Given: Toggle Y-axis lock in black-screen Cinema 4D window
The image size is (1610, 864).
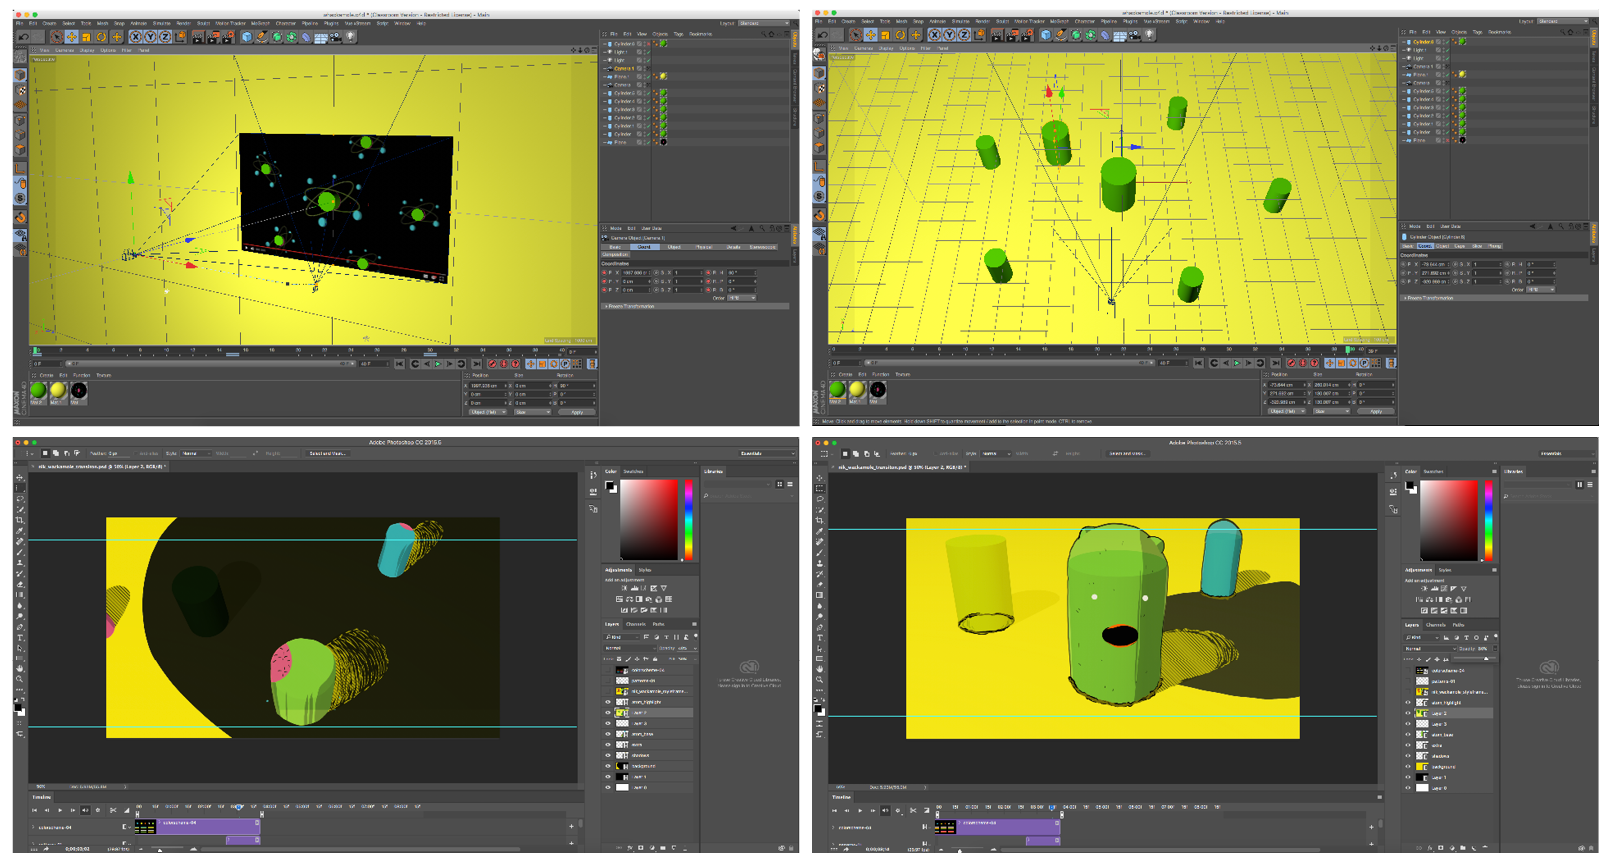Looking at the screenshot, I should pos(150,37).
